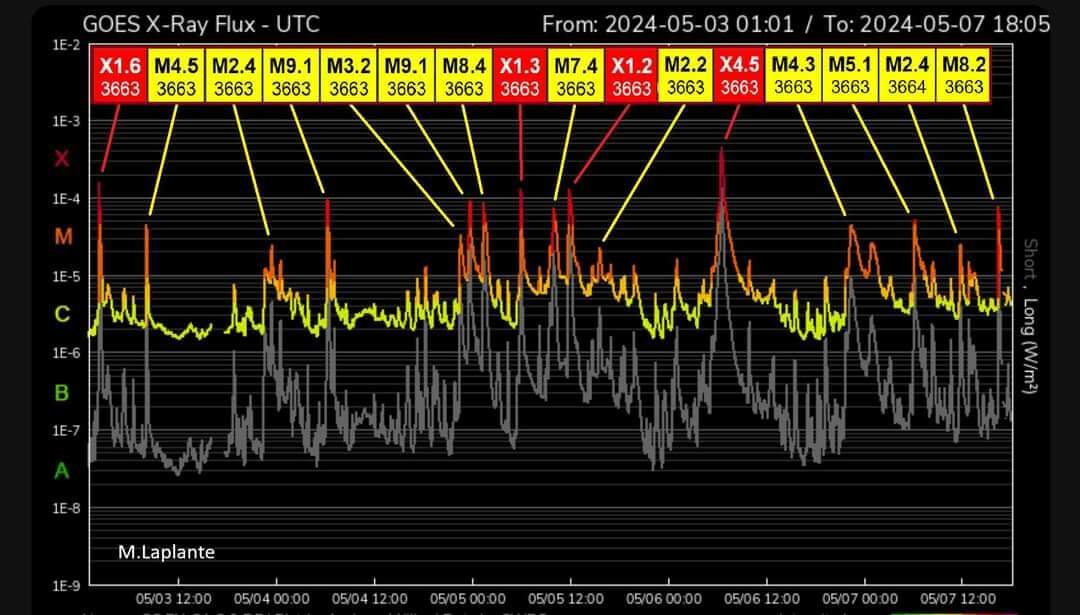Click the M5.1 flare label

(x=850, y=76)
